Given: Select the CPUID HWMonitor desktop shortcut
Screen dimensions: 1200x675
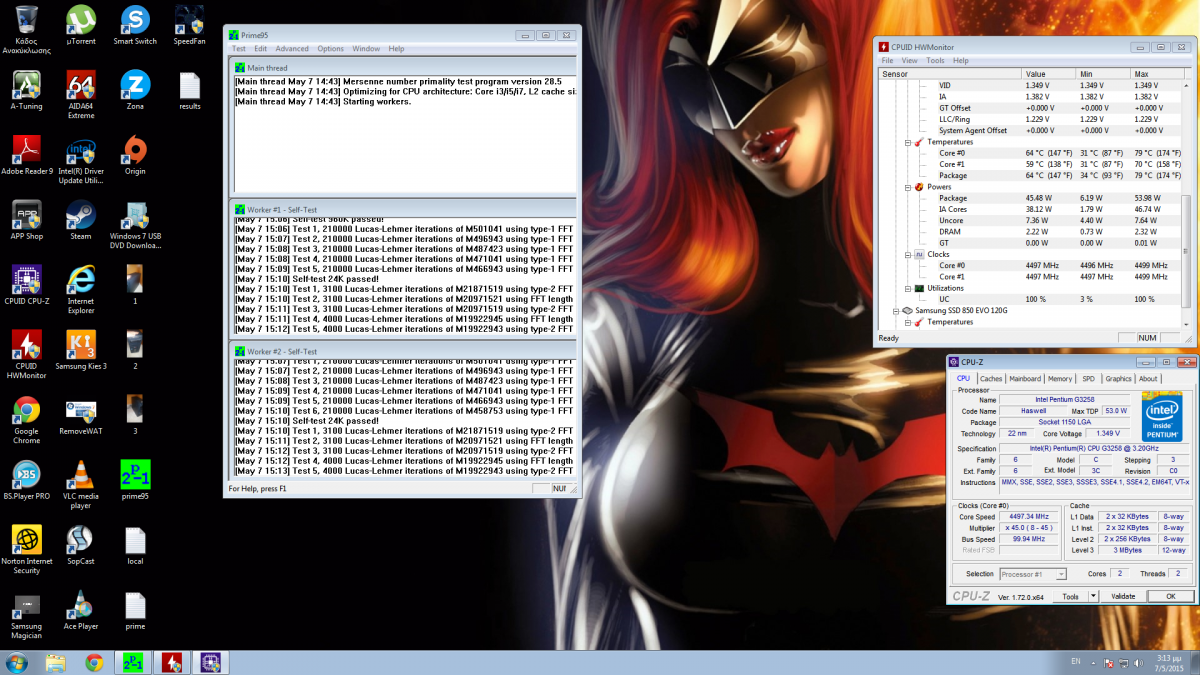Looking at the screenshot, I should pos(26,355).
